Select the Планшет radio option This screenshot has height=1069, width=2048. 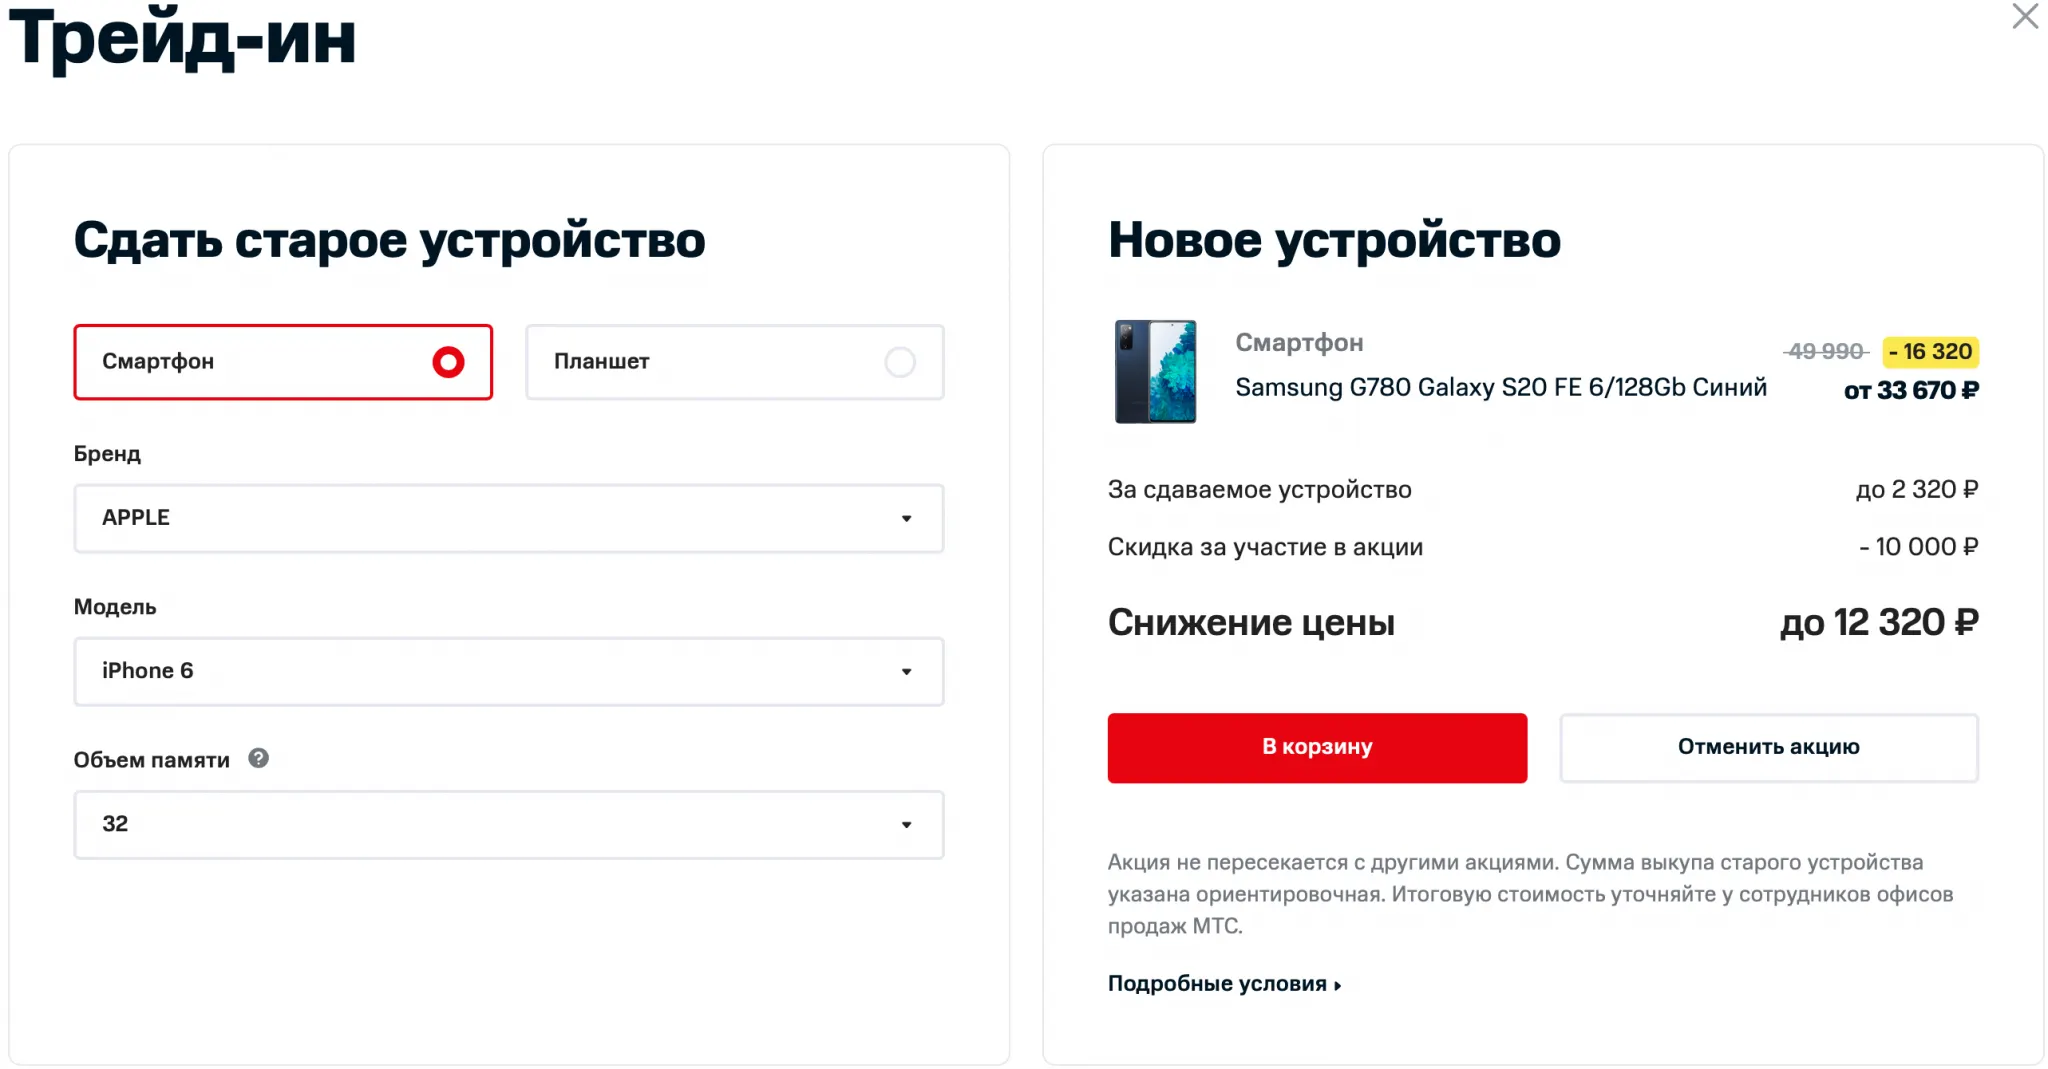point(734,362)
